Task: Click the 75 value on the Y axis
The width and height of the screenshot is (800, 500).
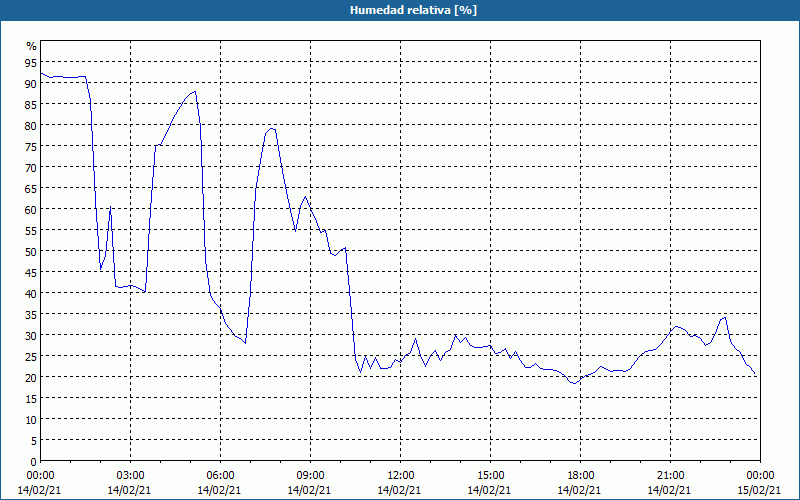Action: pos(31,146)
